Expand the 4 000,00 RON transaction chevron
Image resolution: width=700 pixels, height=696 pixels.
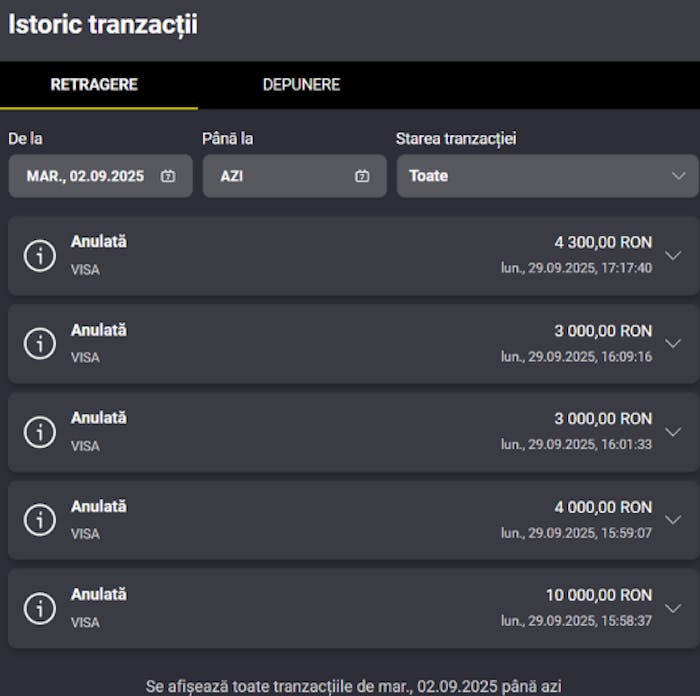(x=673, y=520)
